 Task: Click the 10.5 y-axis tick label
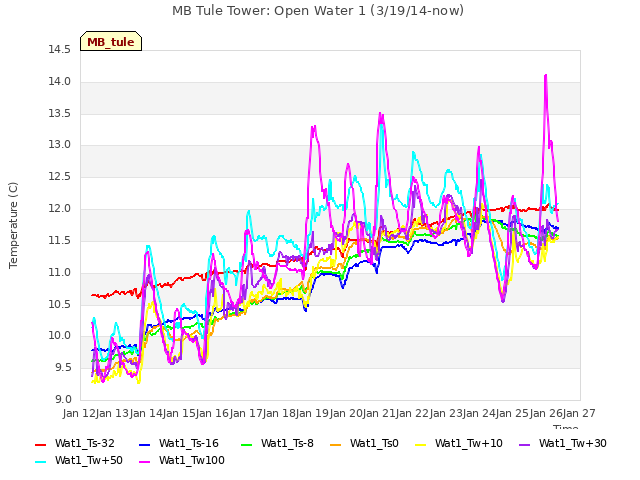click(x=60, y=304)
